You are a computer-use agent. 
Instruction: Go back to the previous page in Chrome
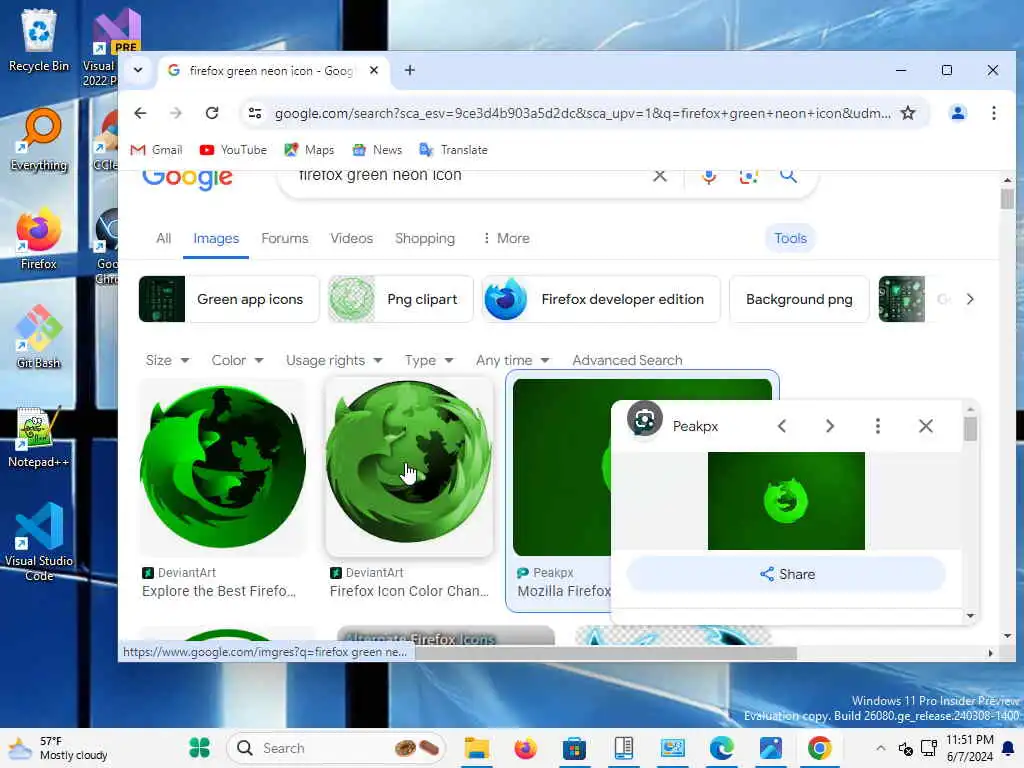coord(140,113)
